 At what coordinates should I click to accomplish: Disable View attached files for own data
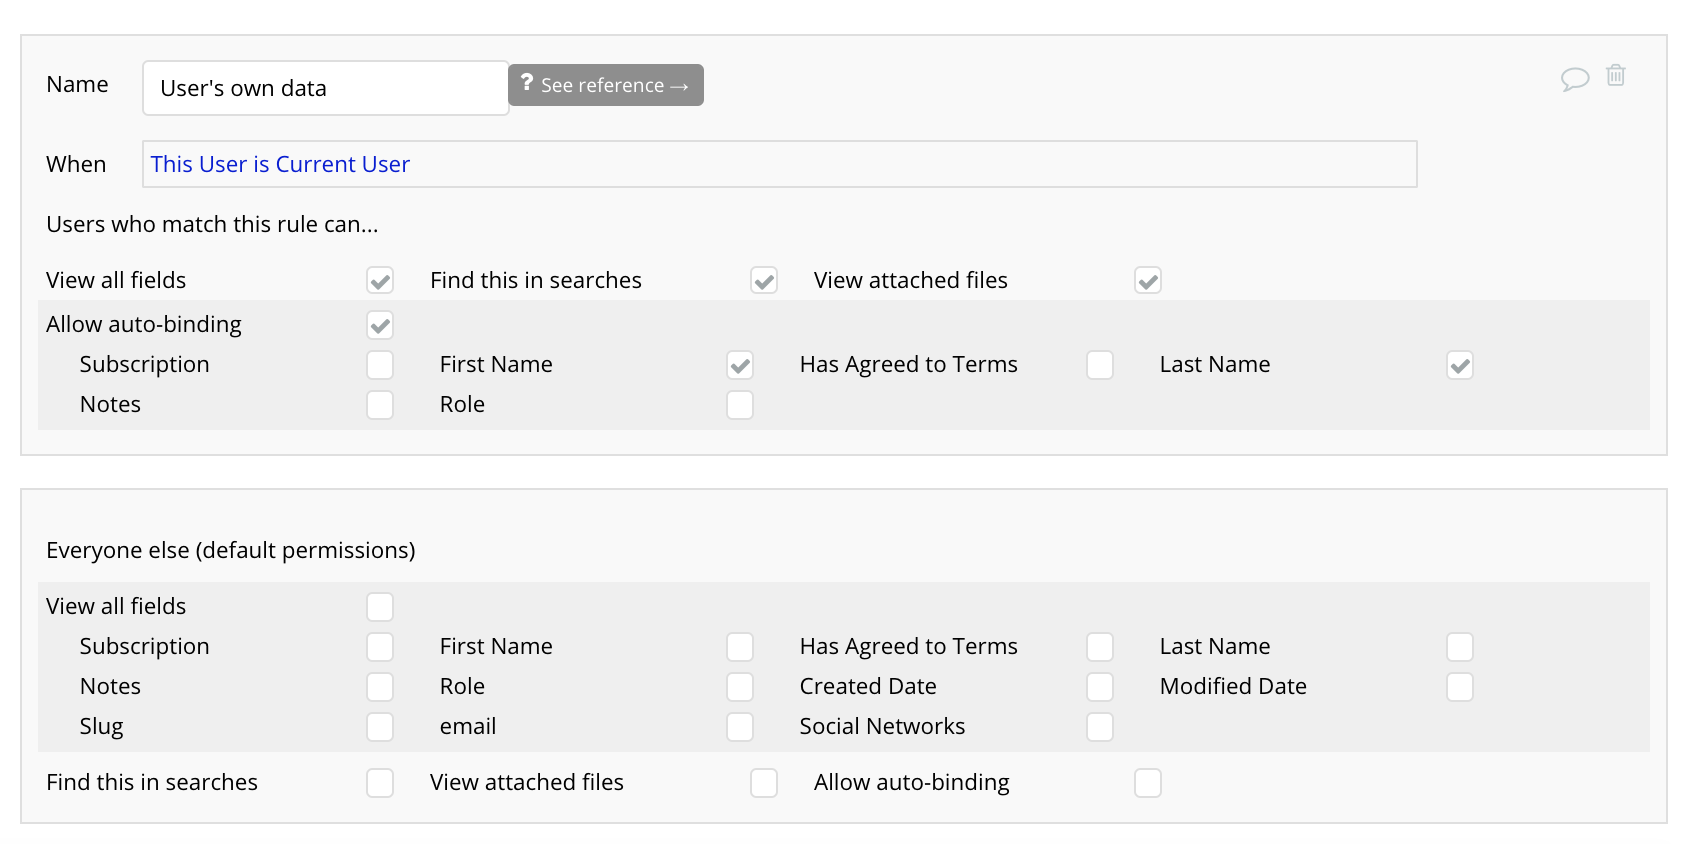pyautogui.click(x=1148, y=281)
